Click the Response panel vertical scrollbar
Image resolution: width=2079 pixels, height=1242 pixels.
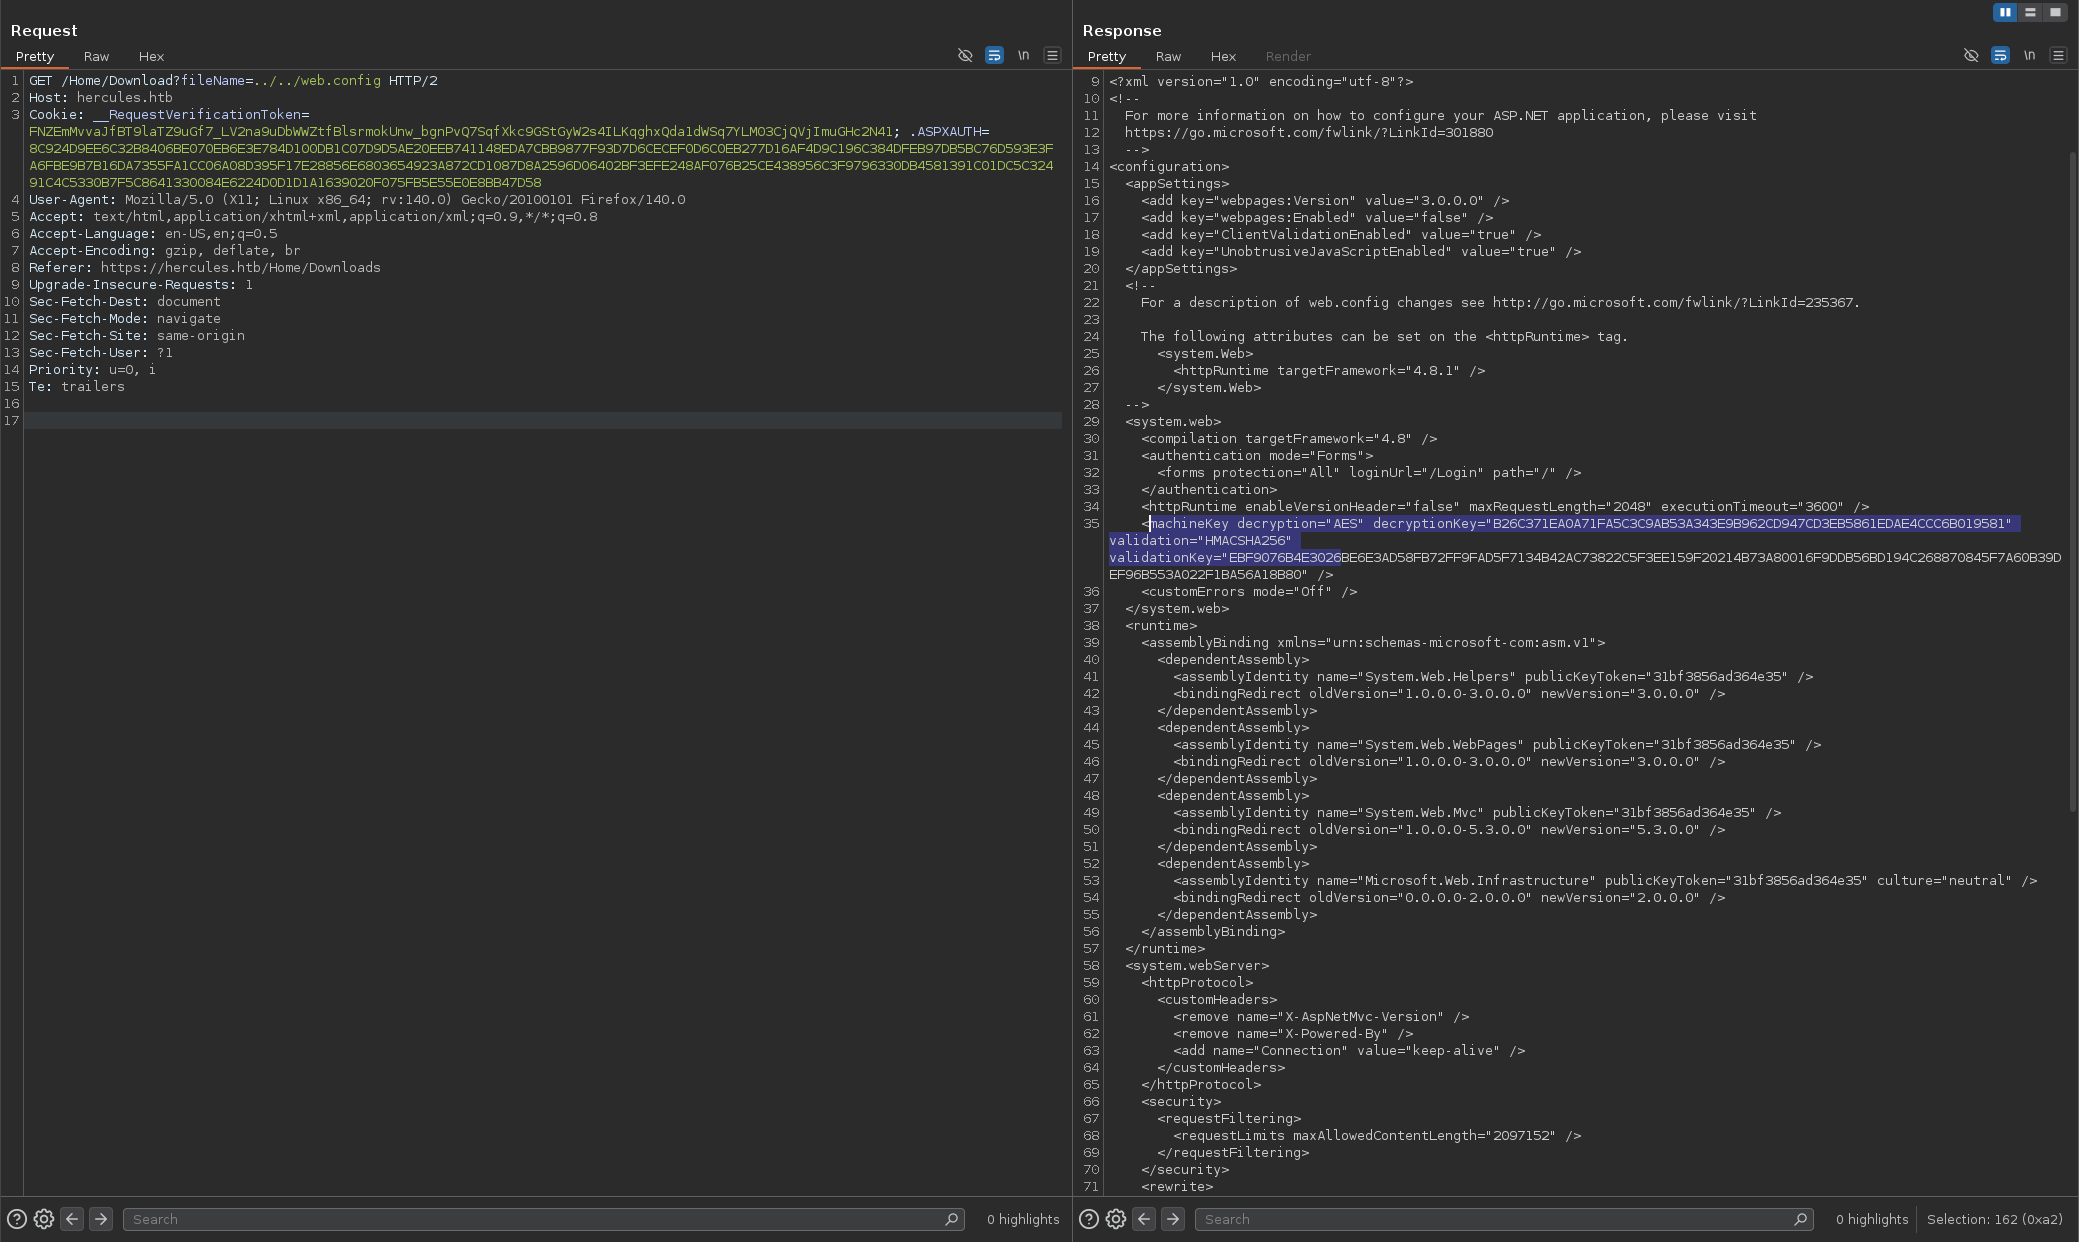click(2072, 480)
